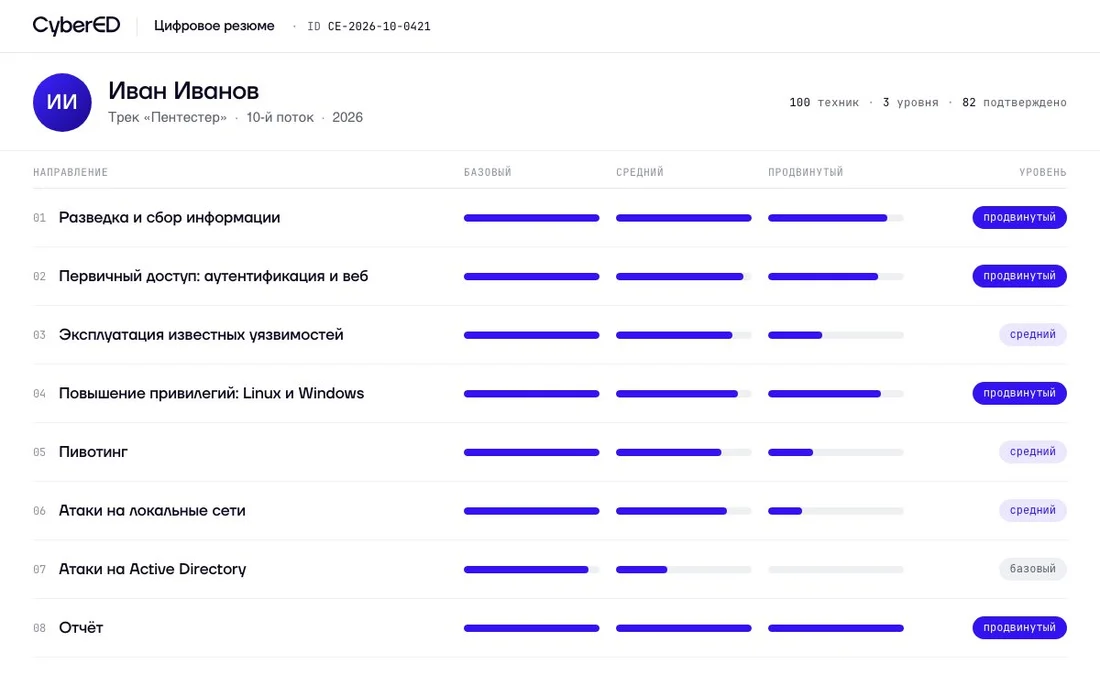Click the «82 подтверждено» stat
This screenshot has width=1100, height=696.
[1014, 102]
